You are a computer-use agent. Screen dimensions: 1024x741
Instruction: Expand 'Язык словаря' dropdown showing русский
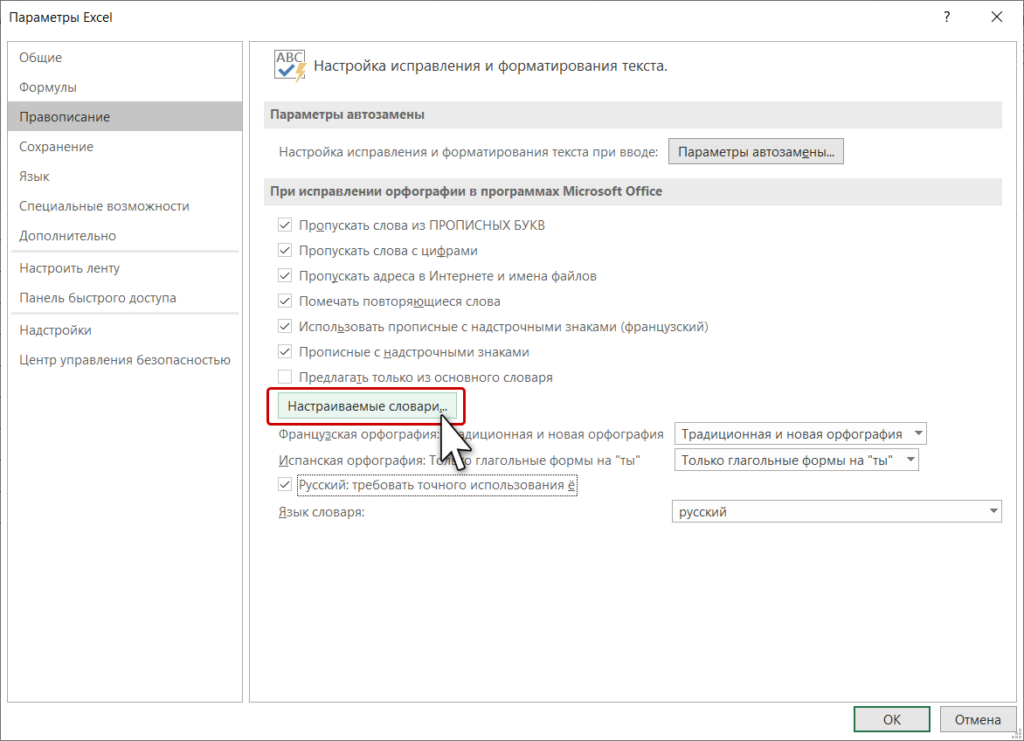[837, 512]
